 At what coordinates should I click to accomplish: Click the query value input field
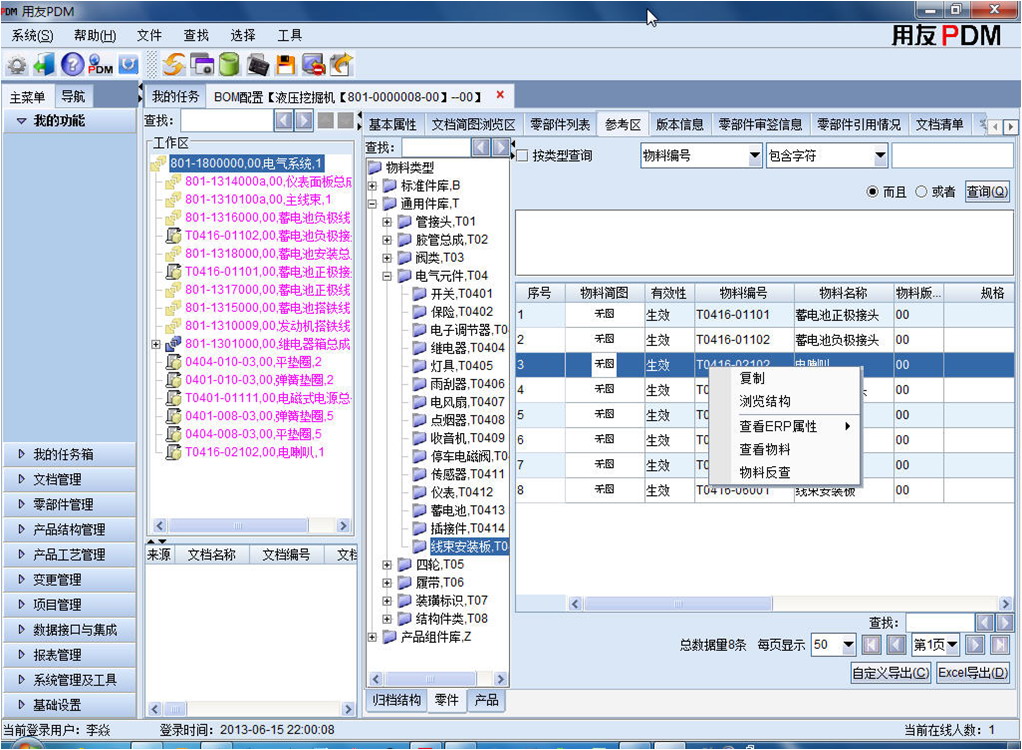point(952,156)
